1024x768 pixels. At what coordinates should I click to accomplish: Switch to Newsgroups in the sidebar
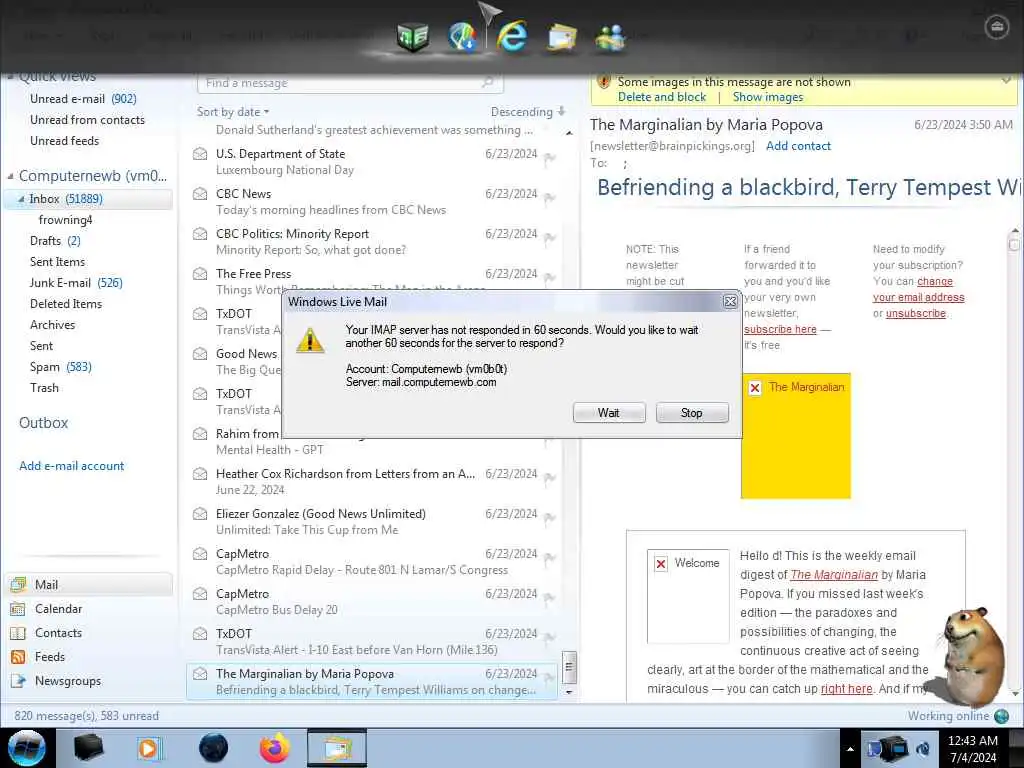click(x=68, y=681)
